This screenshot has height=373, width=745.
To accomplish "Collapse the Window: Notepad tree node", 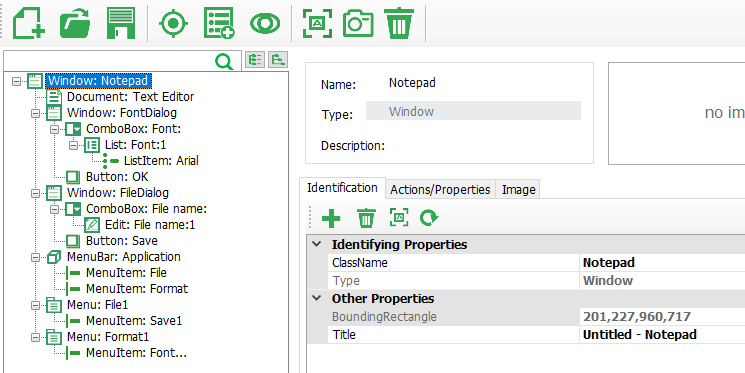I will (17, 81).
